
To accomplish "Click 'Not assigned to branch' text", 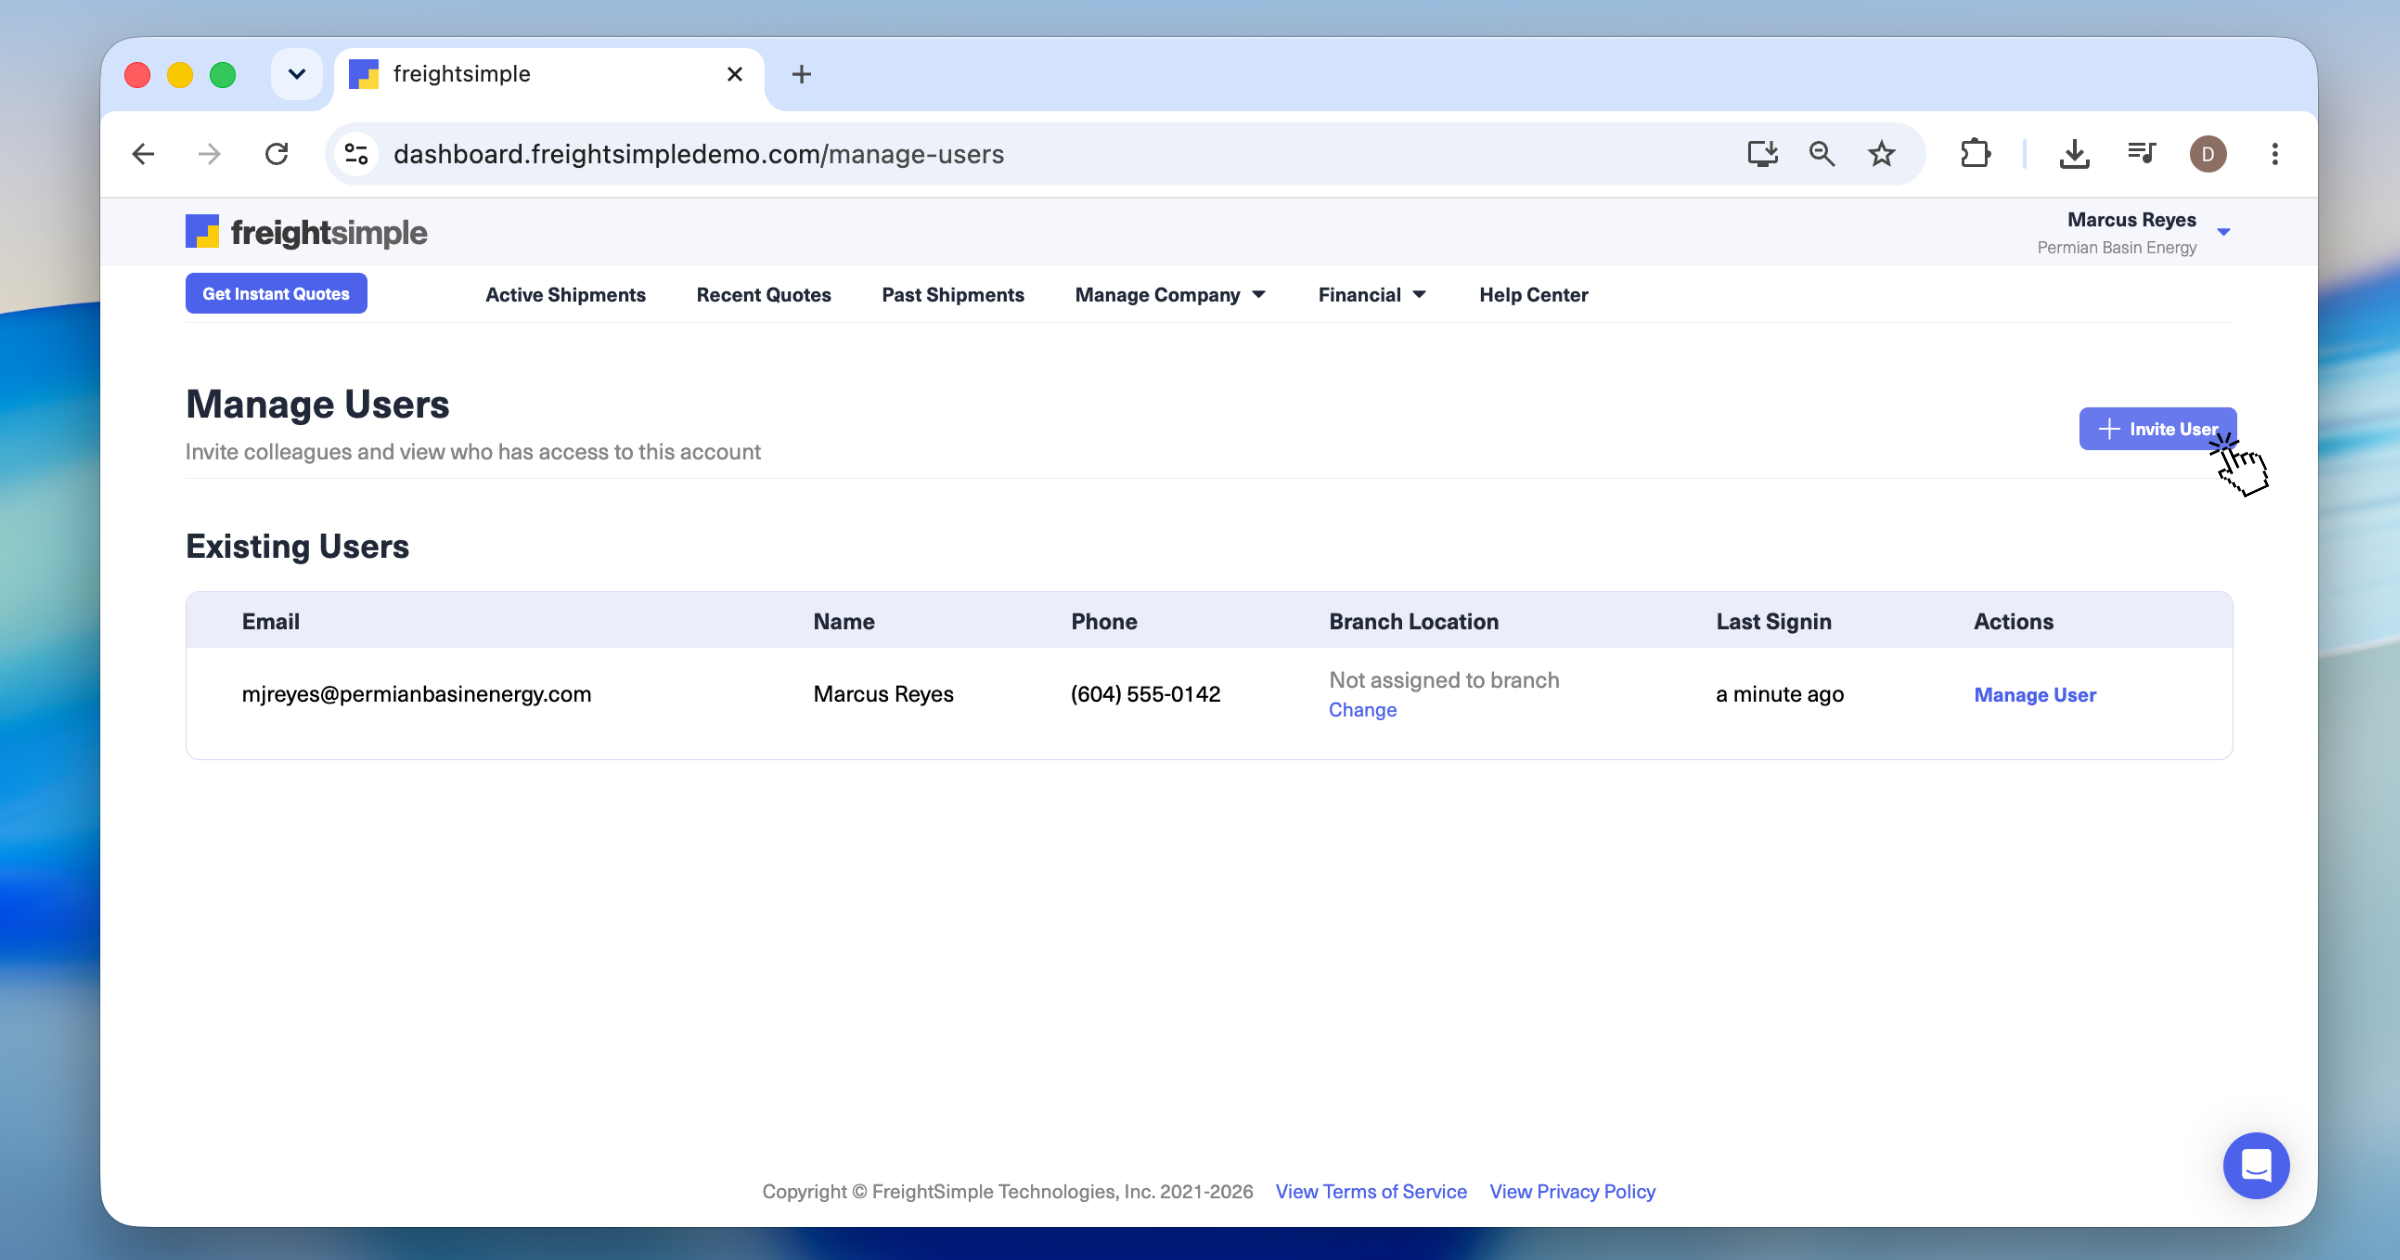I will [1443, 680].
